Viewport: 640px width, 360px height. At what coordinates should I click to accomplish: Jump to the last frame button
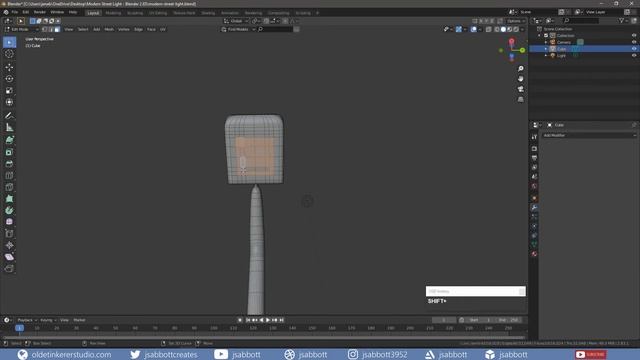(x=281, y=320)
